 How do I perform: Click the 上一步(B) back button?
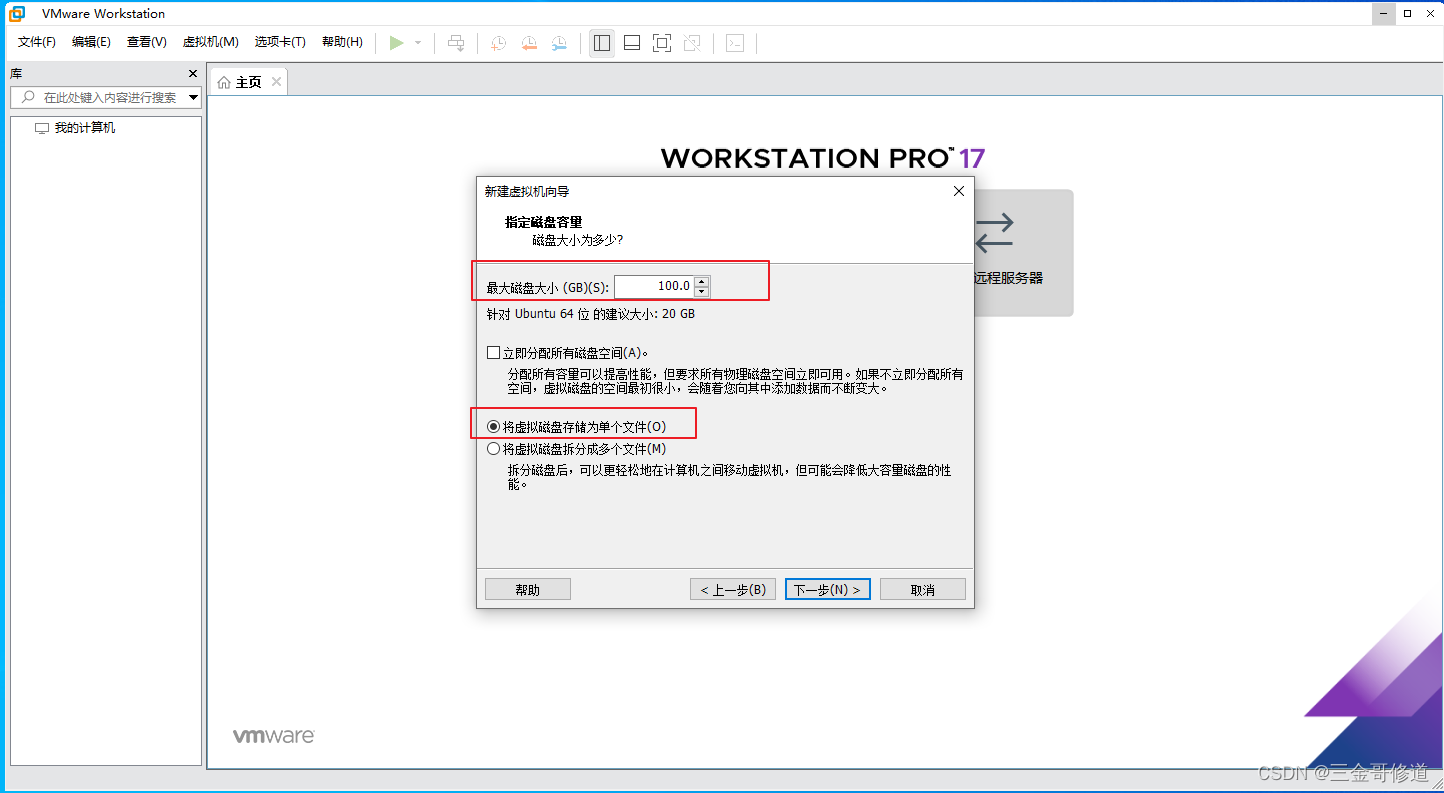(733, 589)
